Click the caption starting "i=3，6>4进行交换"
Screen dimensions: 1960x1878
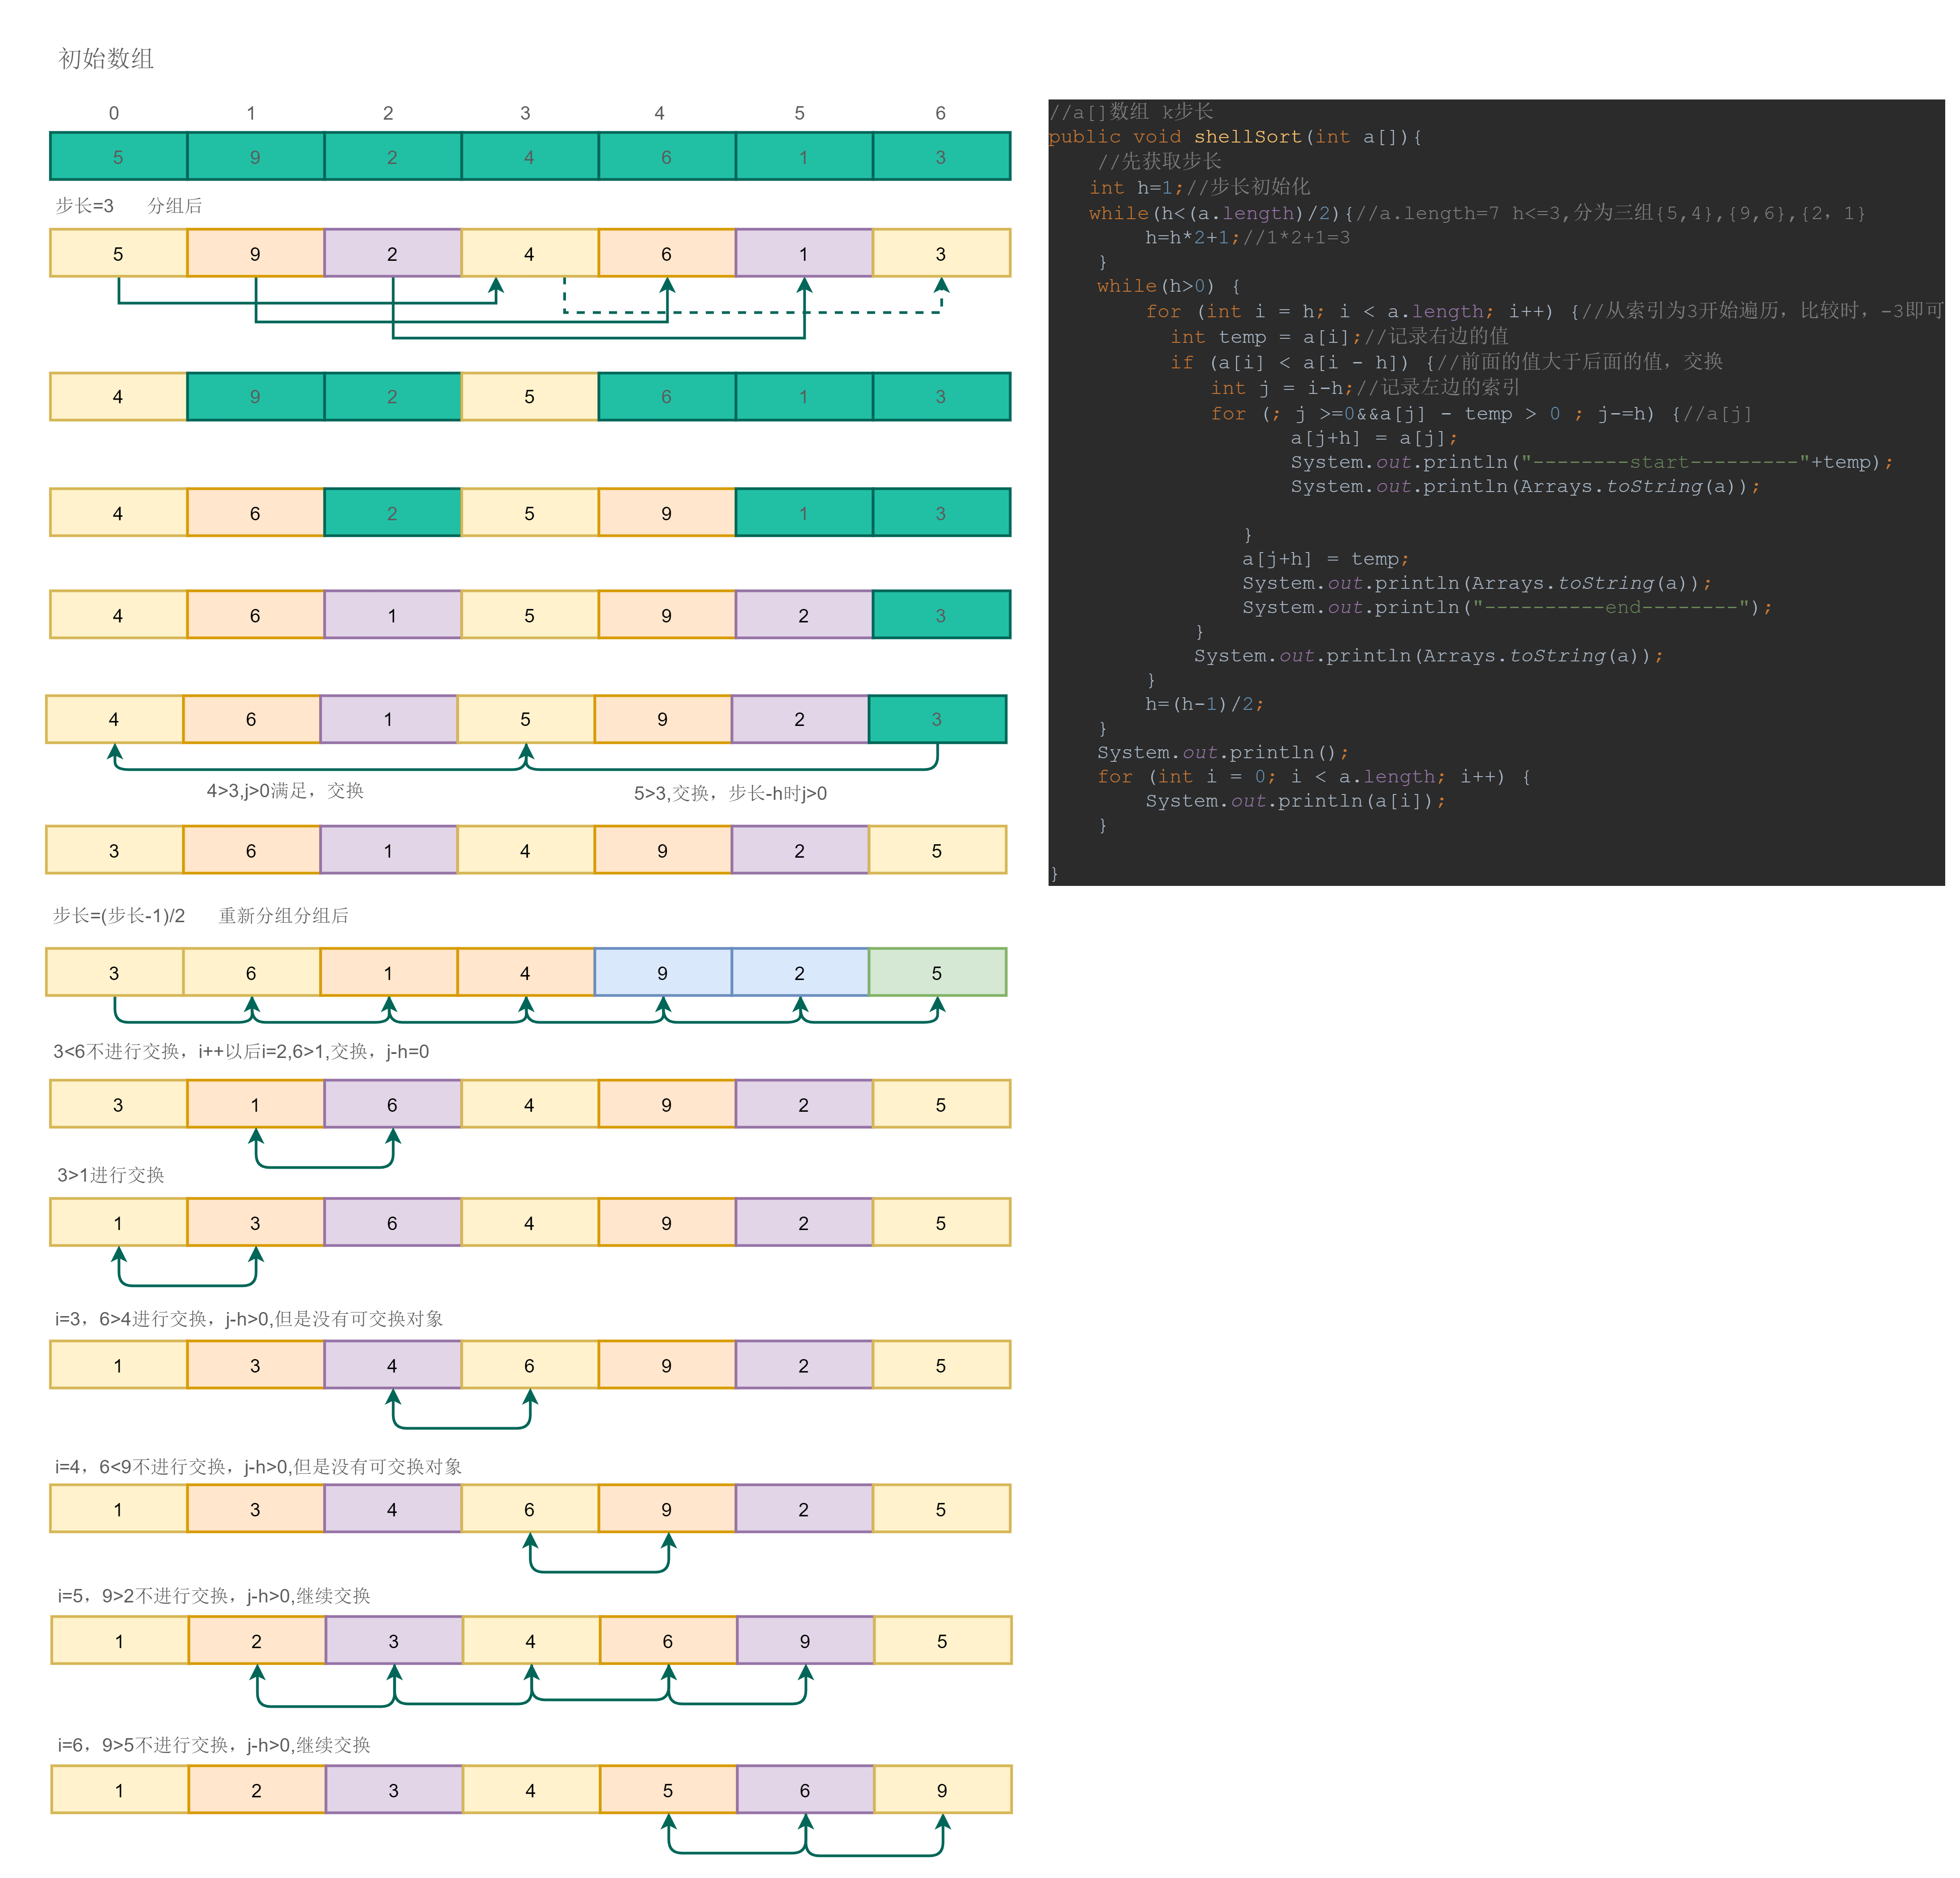click(x=249, y=1319)
